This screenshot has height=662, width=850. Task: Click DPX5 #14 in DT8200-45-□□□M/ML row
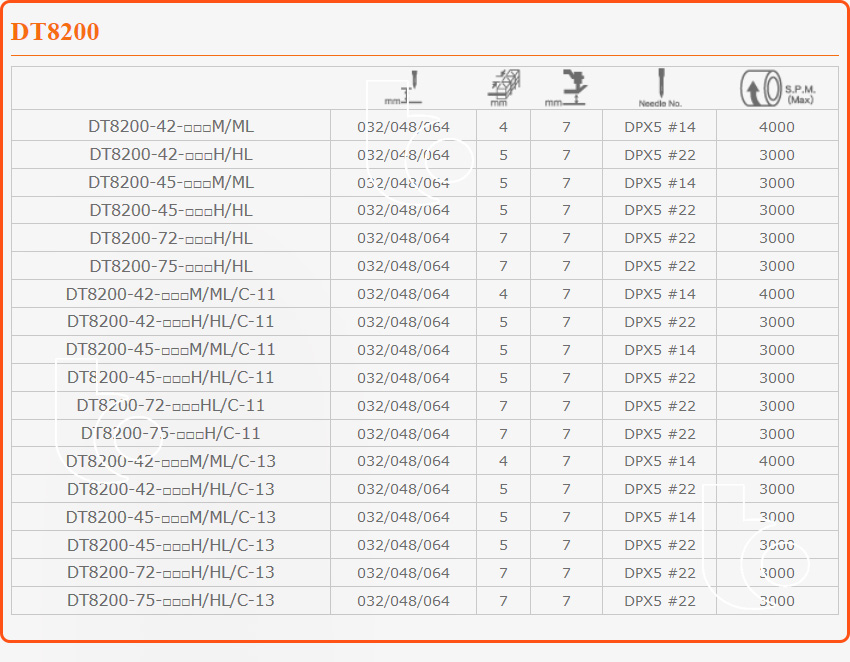(x=660, y=183)
